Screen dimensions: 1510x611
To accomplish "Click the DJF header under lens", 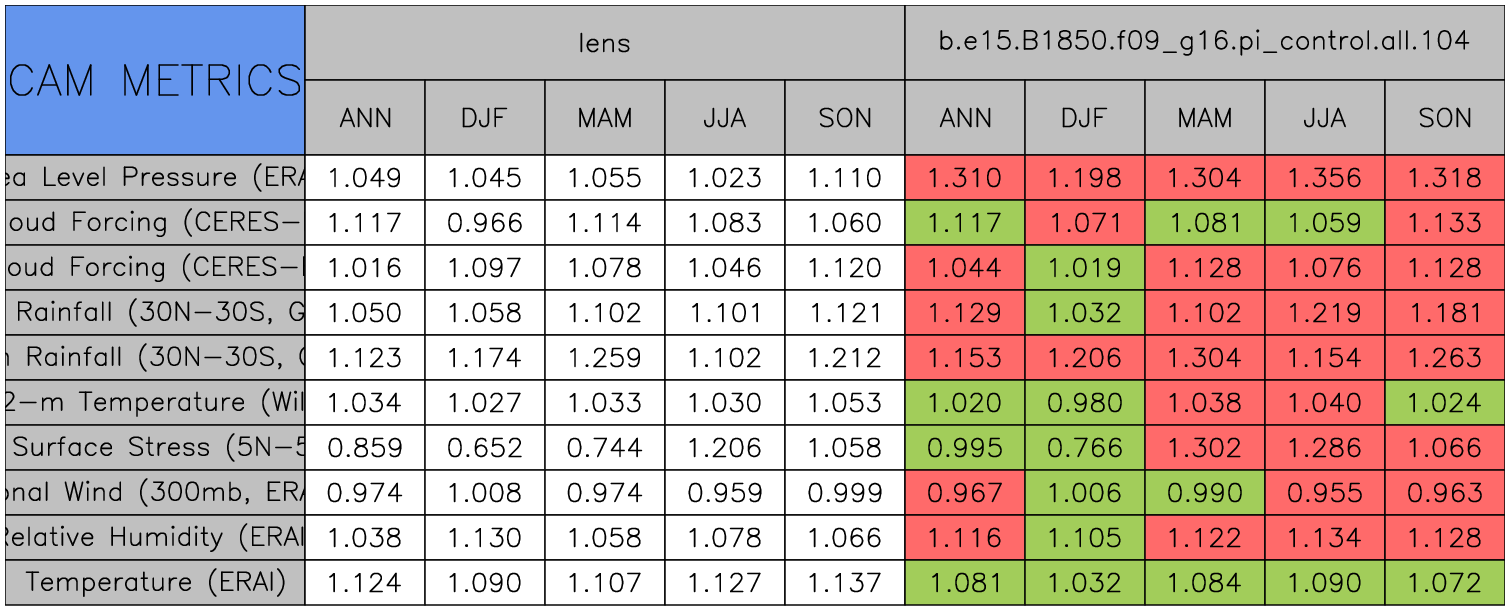I will pyautogui.click(x=485, y=118).
